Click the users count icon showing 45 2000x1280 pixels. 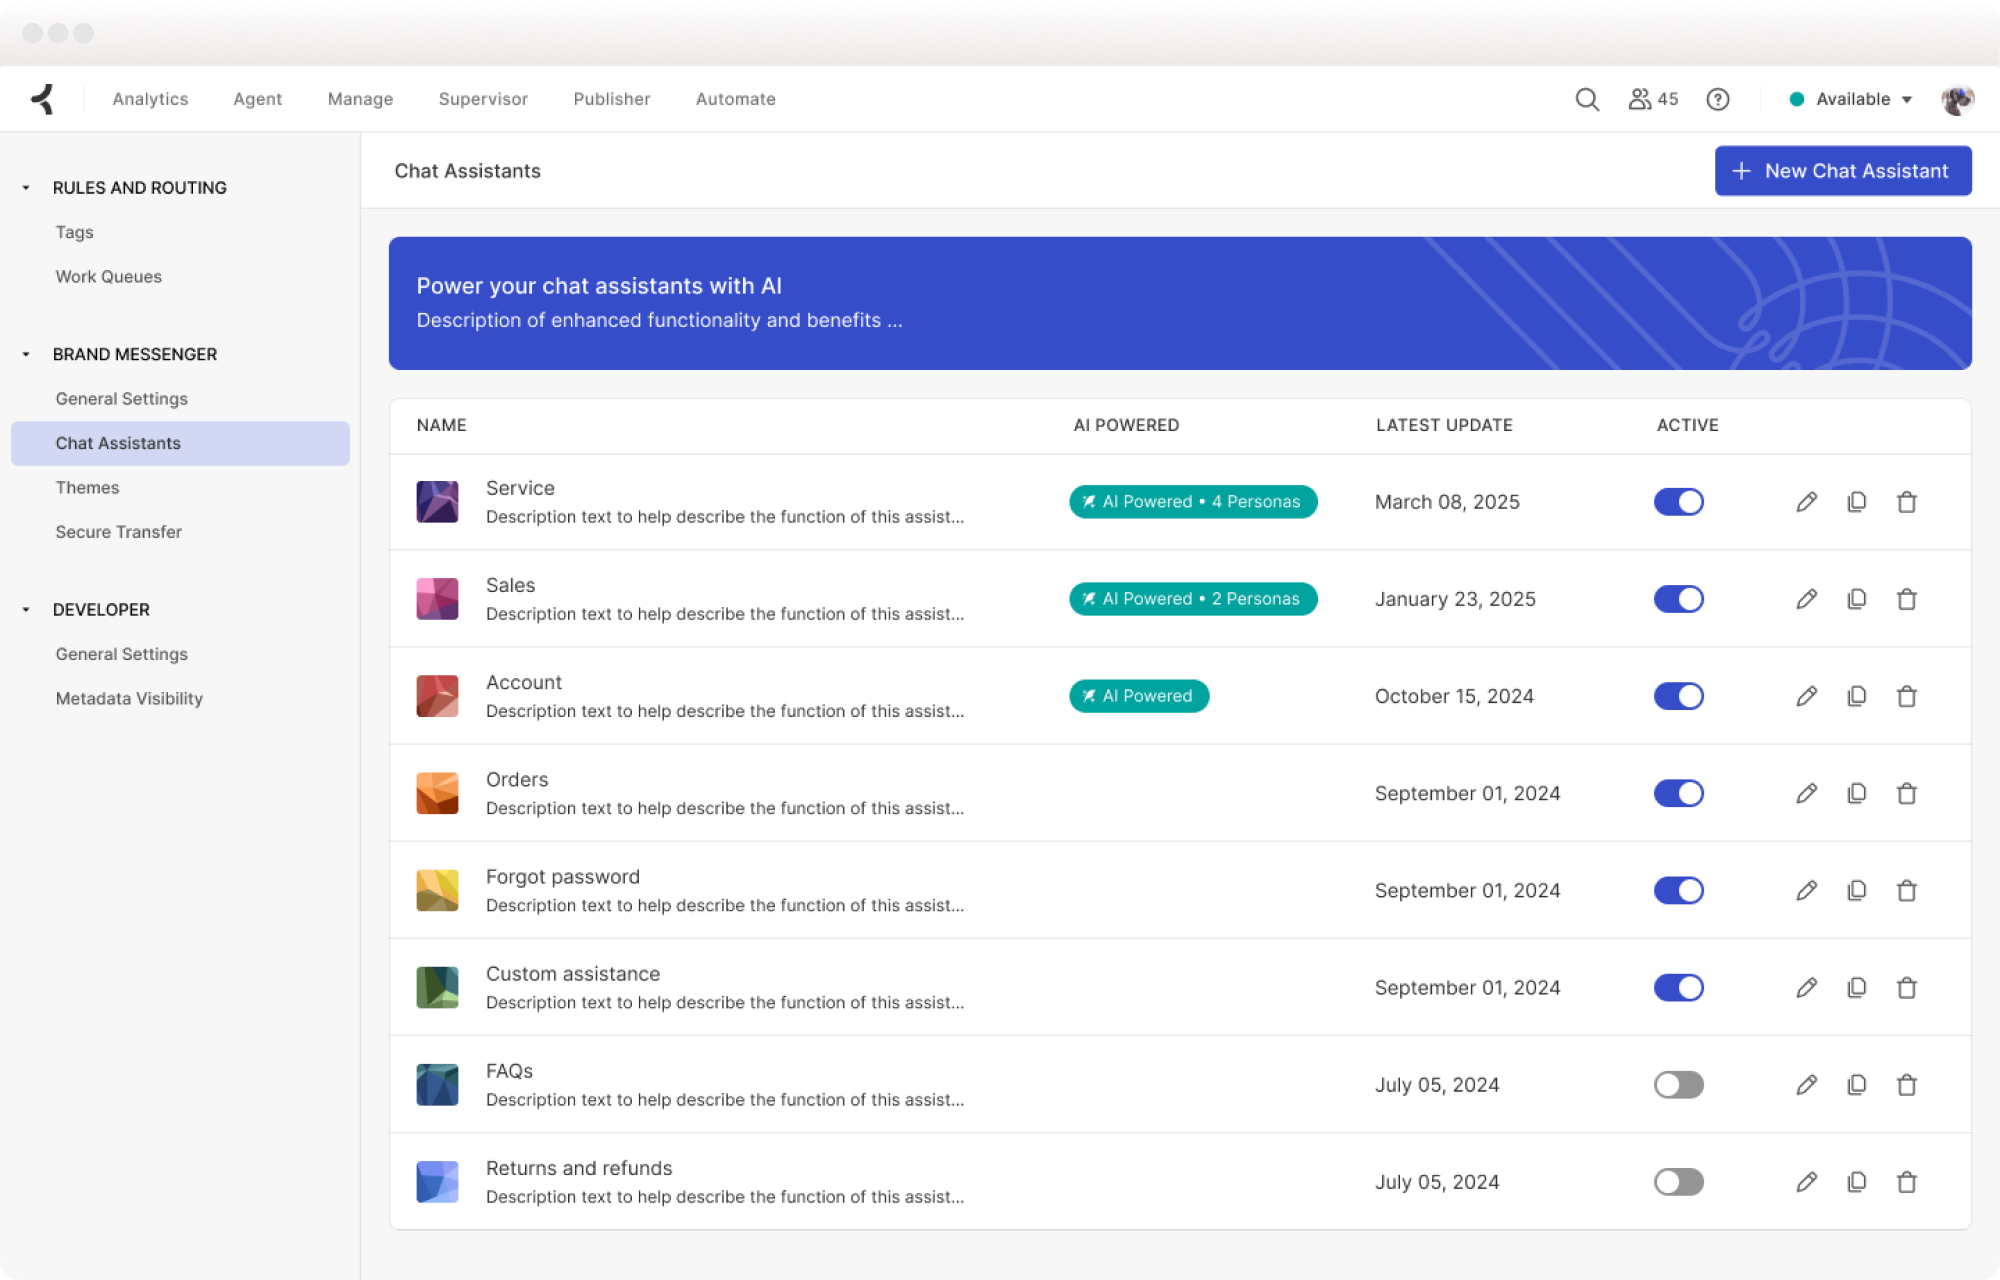click(1653, 99)
